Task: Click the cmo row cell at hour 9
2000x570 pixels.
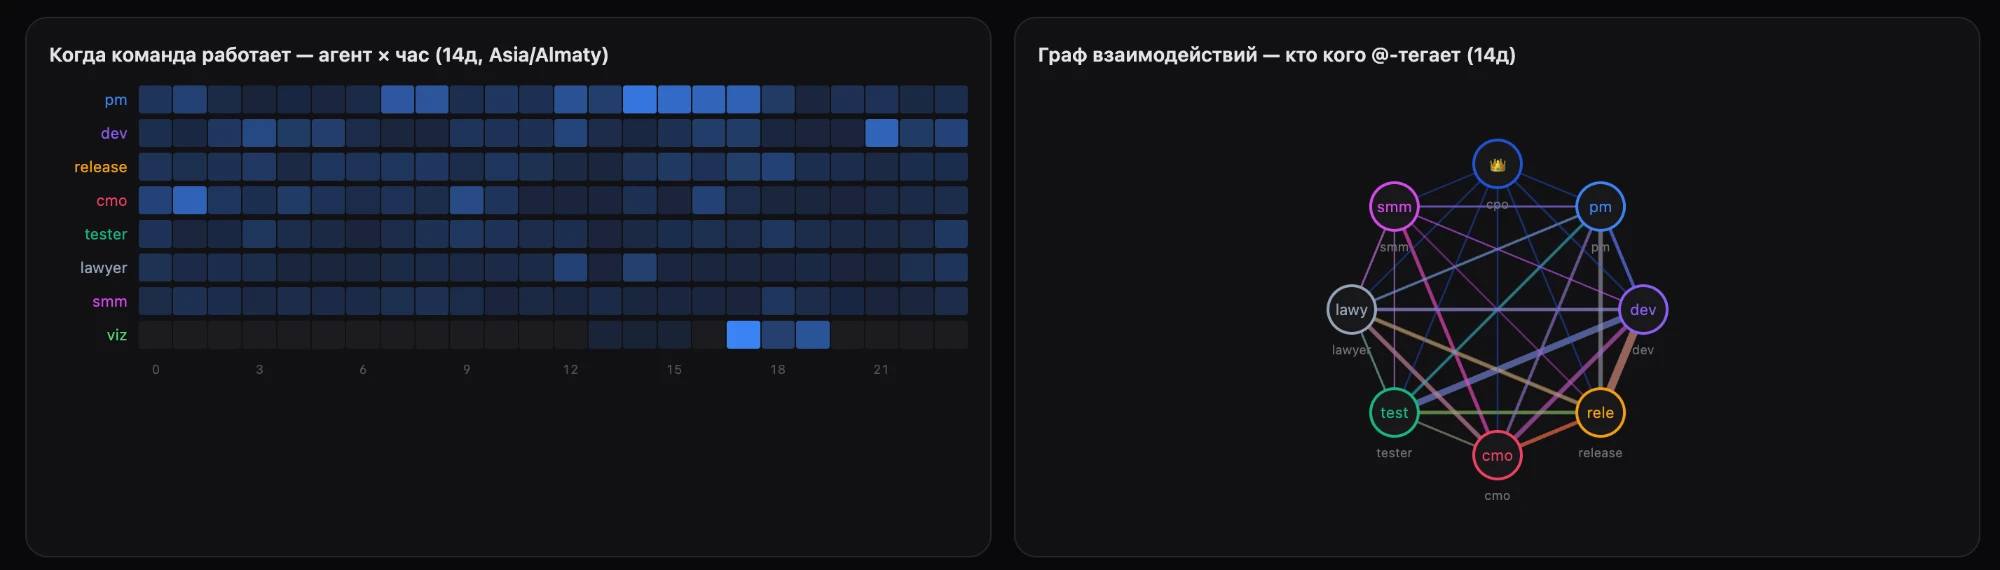Action: pyautogui.click(x=467, y=200)
